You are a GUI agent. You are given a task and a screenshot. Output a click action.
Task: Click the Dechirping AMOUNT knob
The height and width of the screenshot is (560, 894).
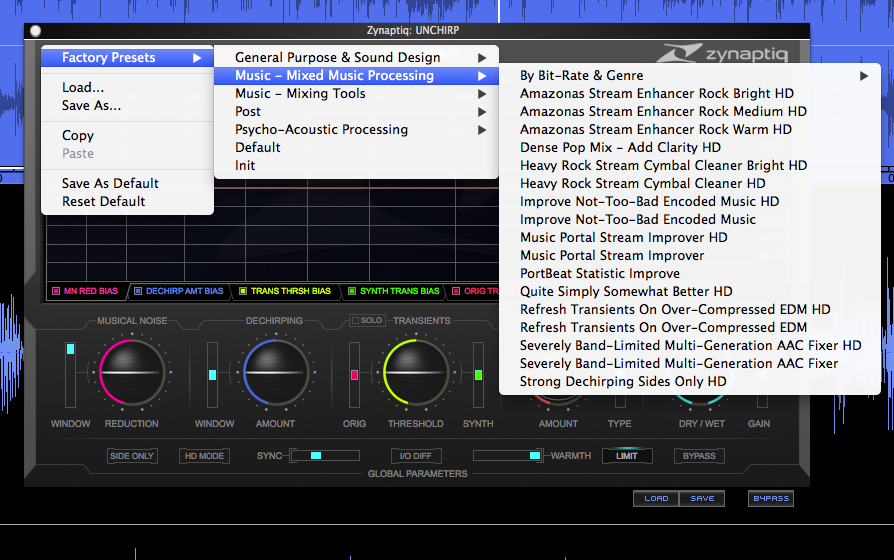pos(276,373)
